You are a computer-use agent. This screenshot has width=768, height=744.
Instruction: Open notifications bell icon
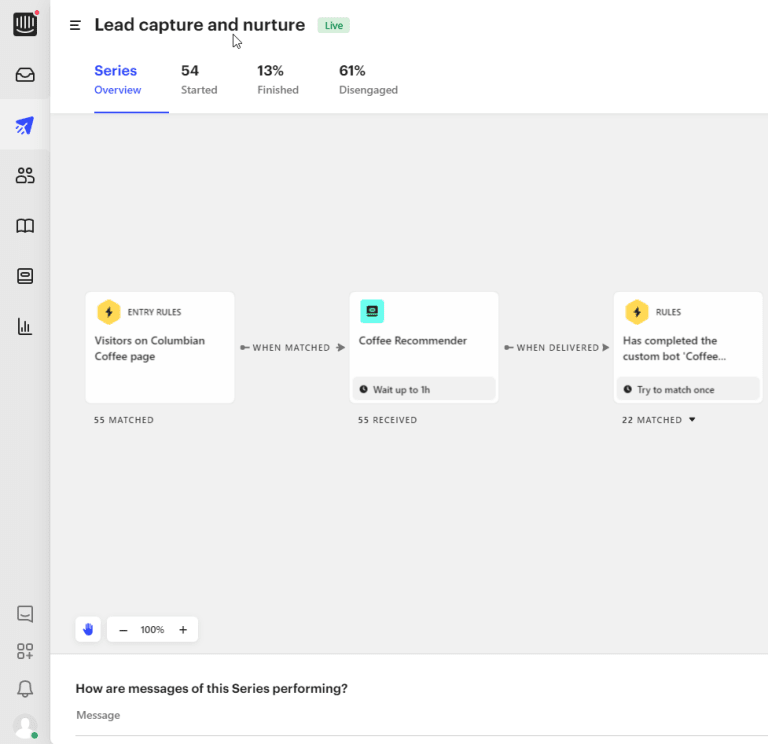[x=25, y=689]
